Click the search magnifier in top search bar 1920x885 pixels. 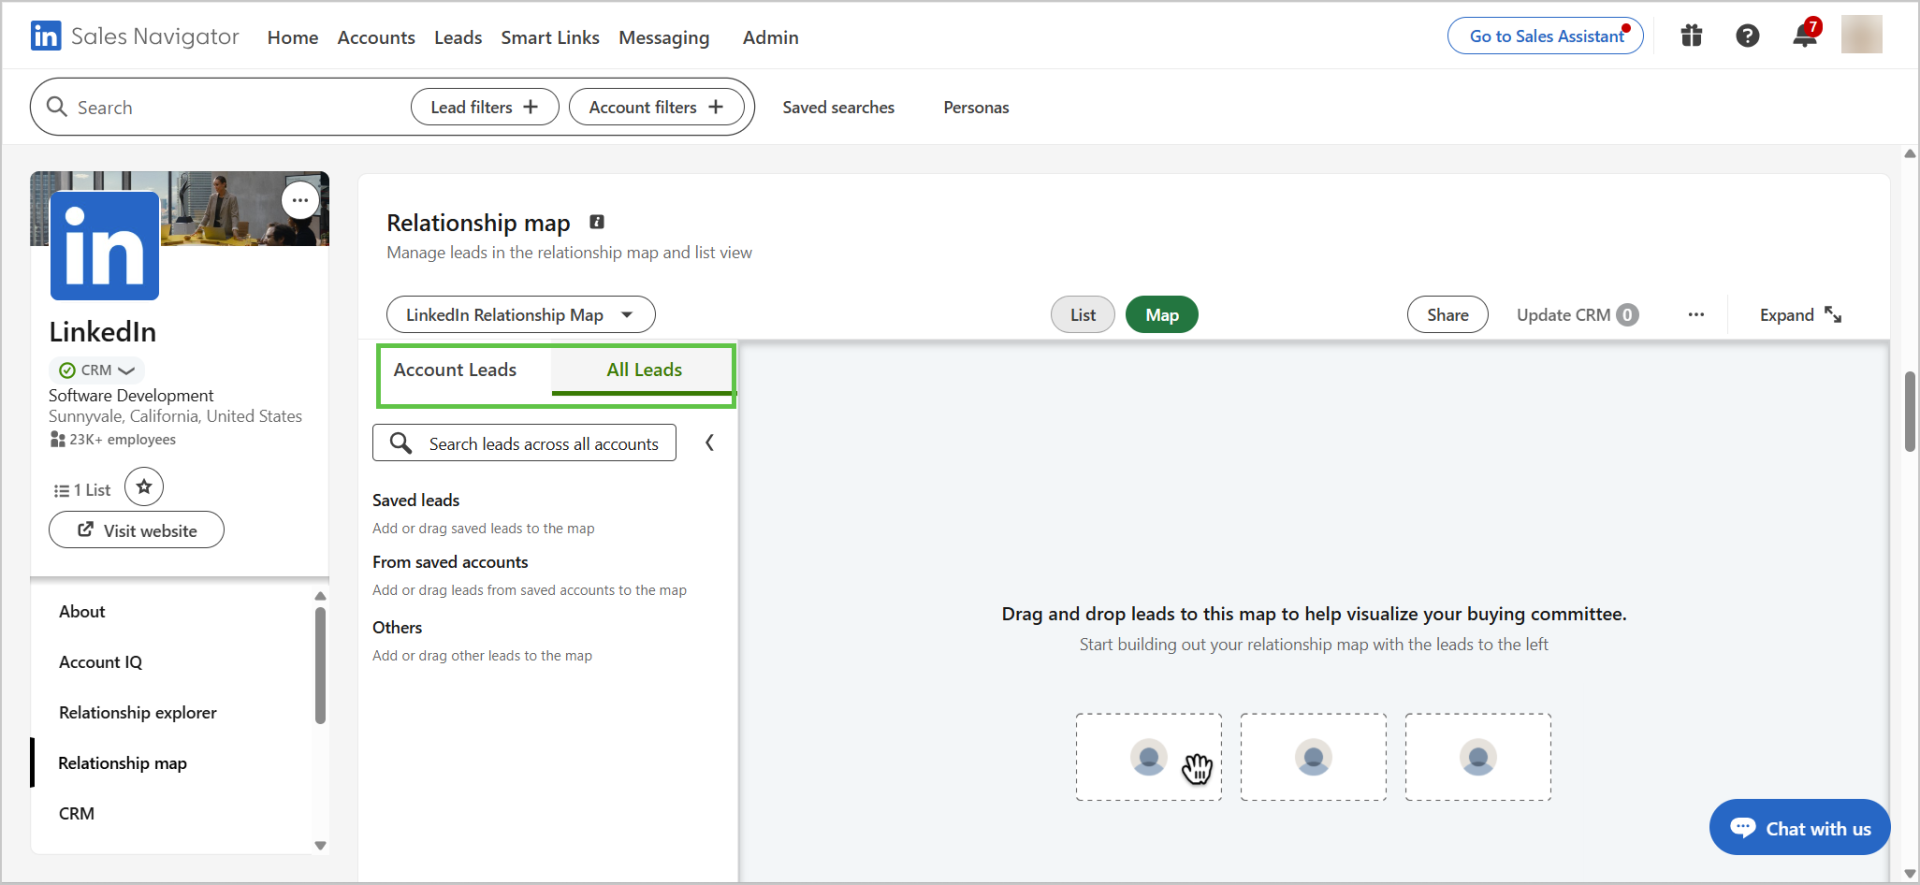57,106
